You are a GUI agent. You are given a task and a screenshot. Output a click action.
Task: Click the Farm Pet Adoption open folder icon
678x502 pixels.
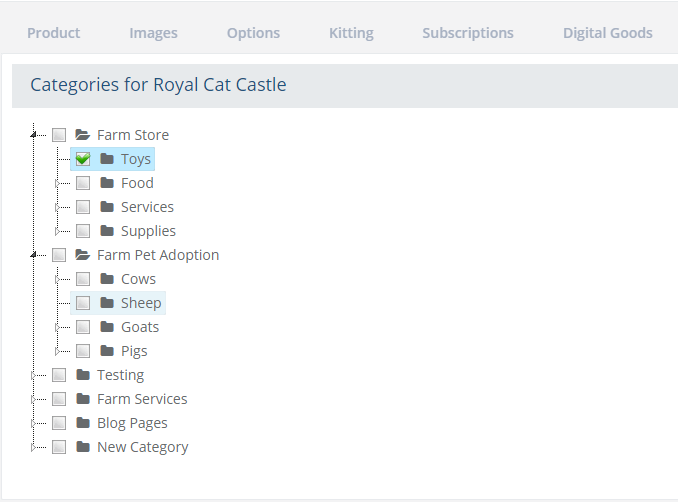83,255
